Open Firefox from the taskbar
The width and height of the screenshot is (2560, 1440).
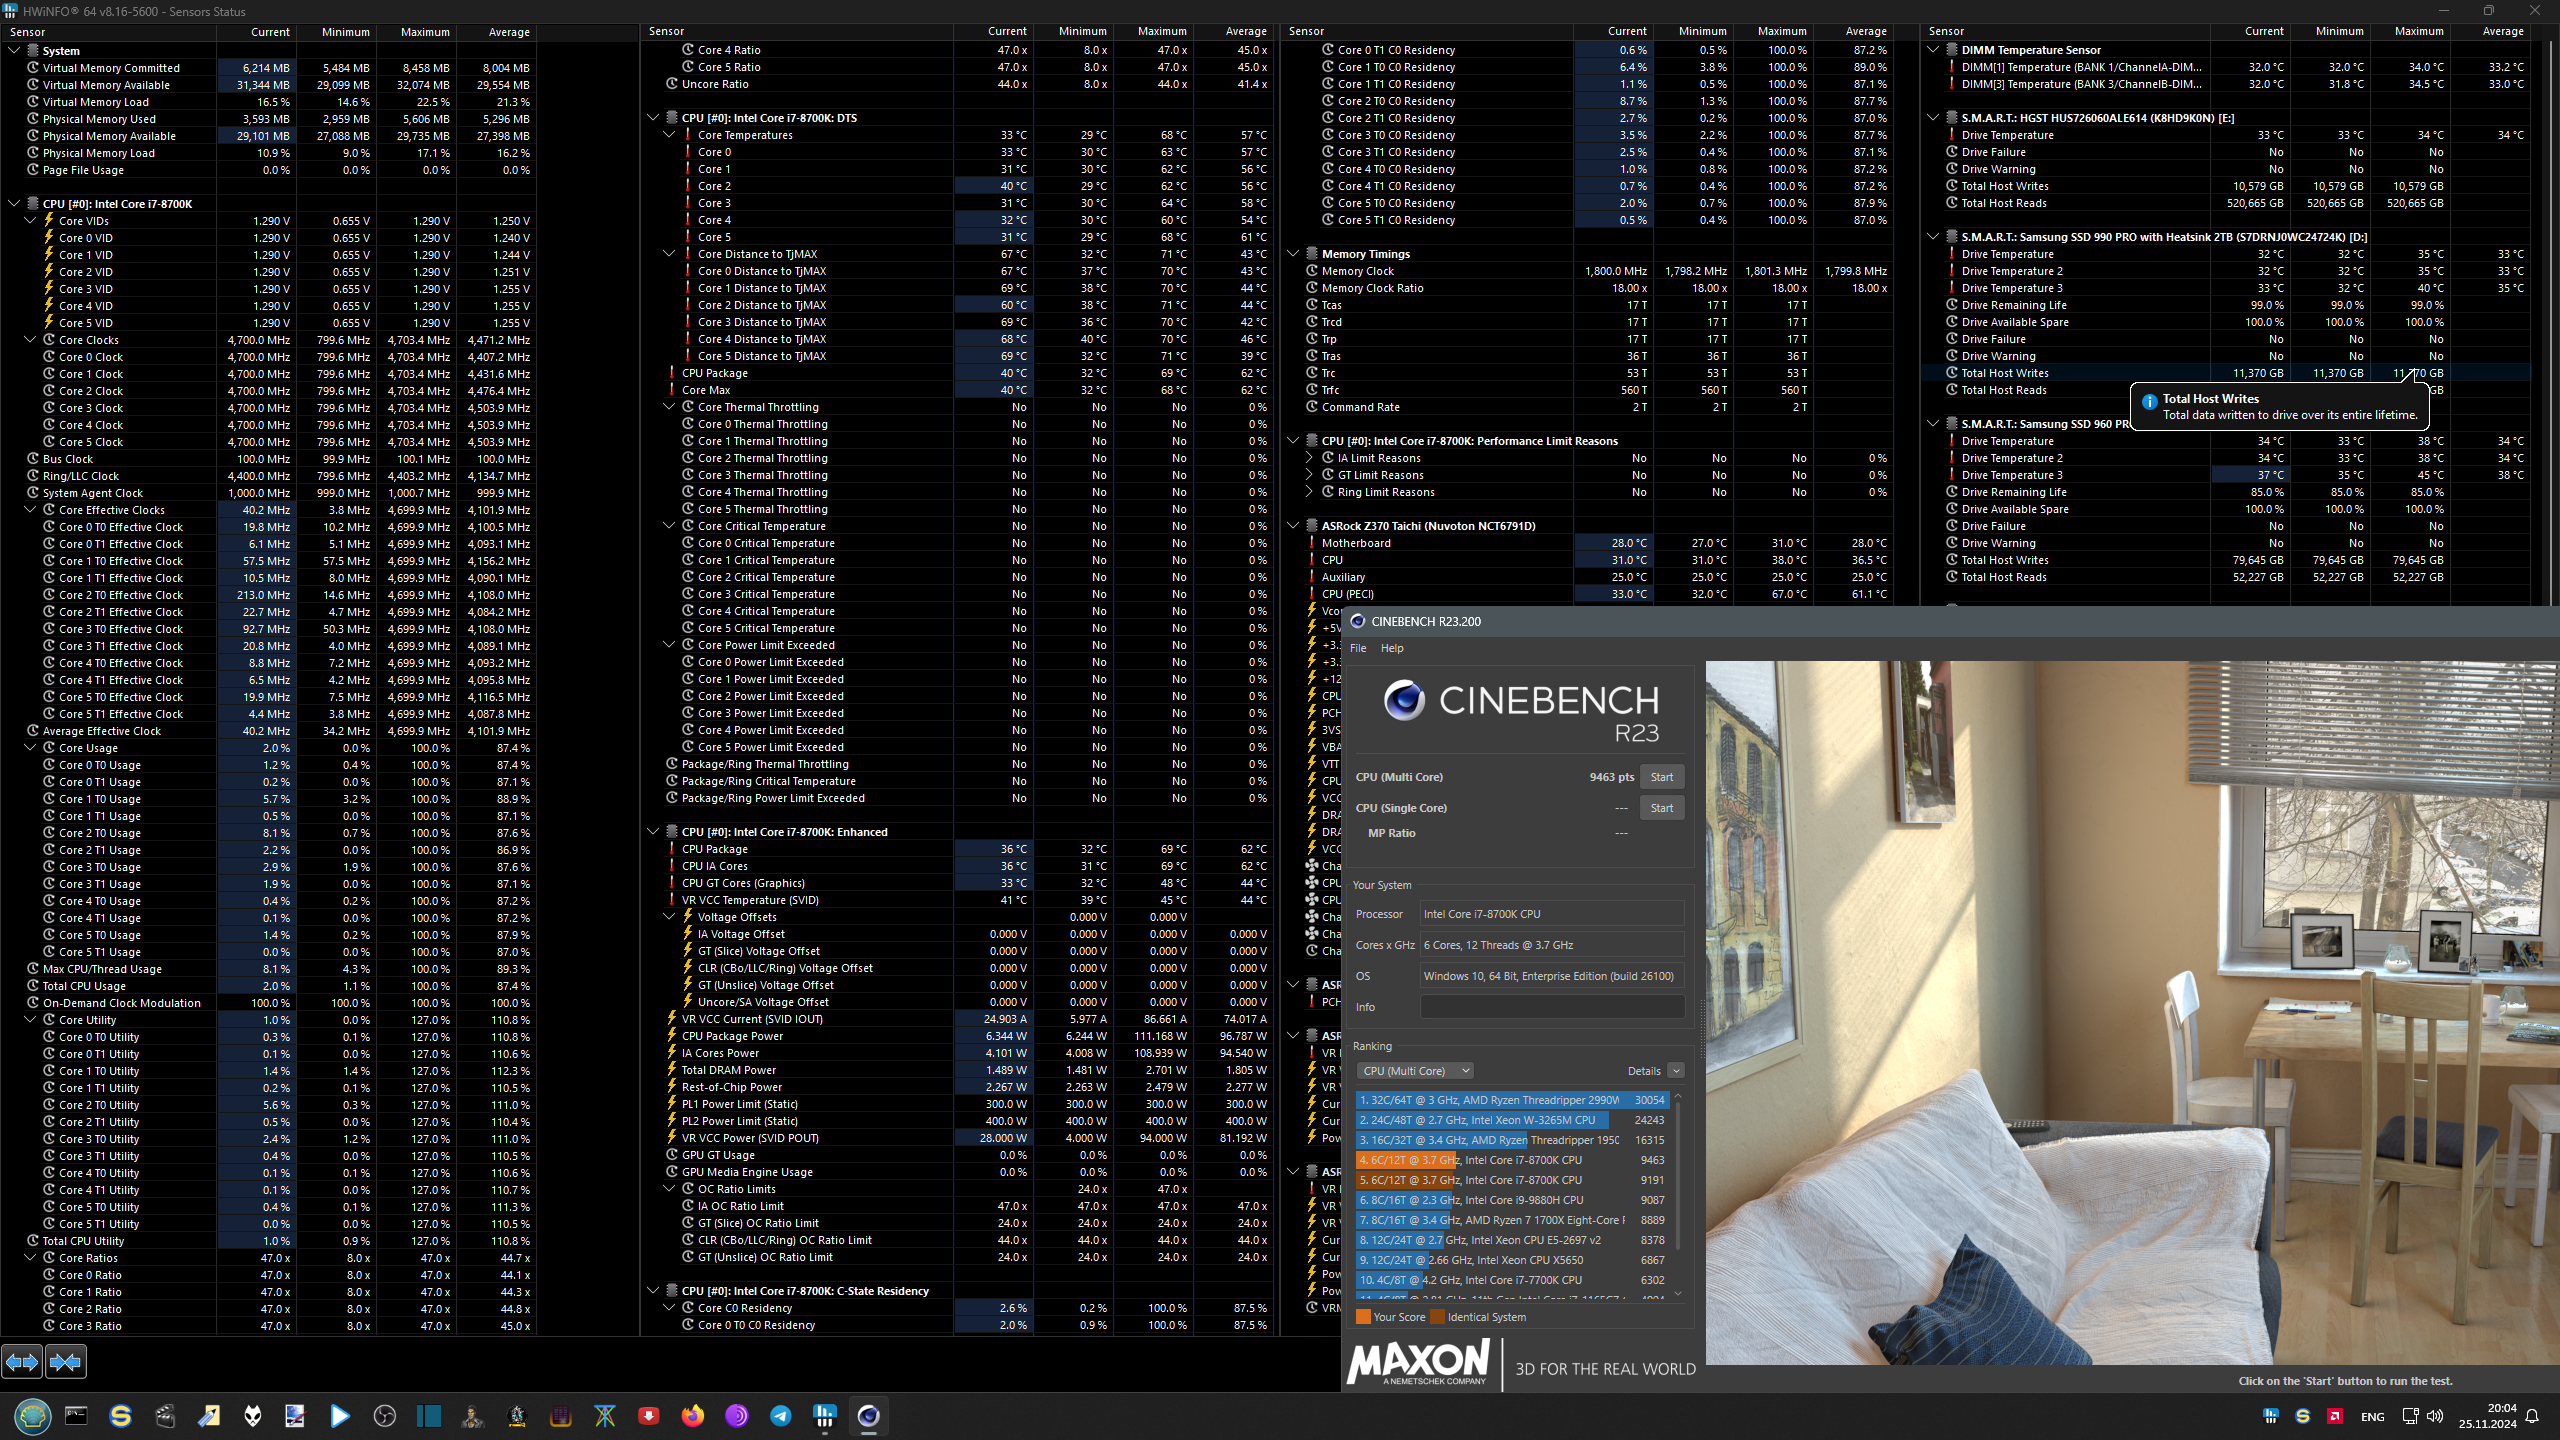tap(692, 1415)
